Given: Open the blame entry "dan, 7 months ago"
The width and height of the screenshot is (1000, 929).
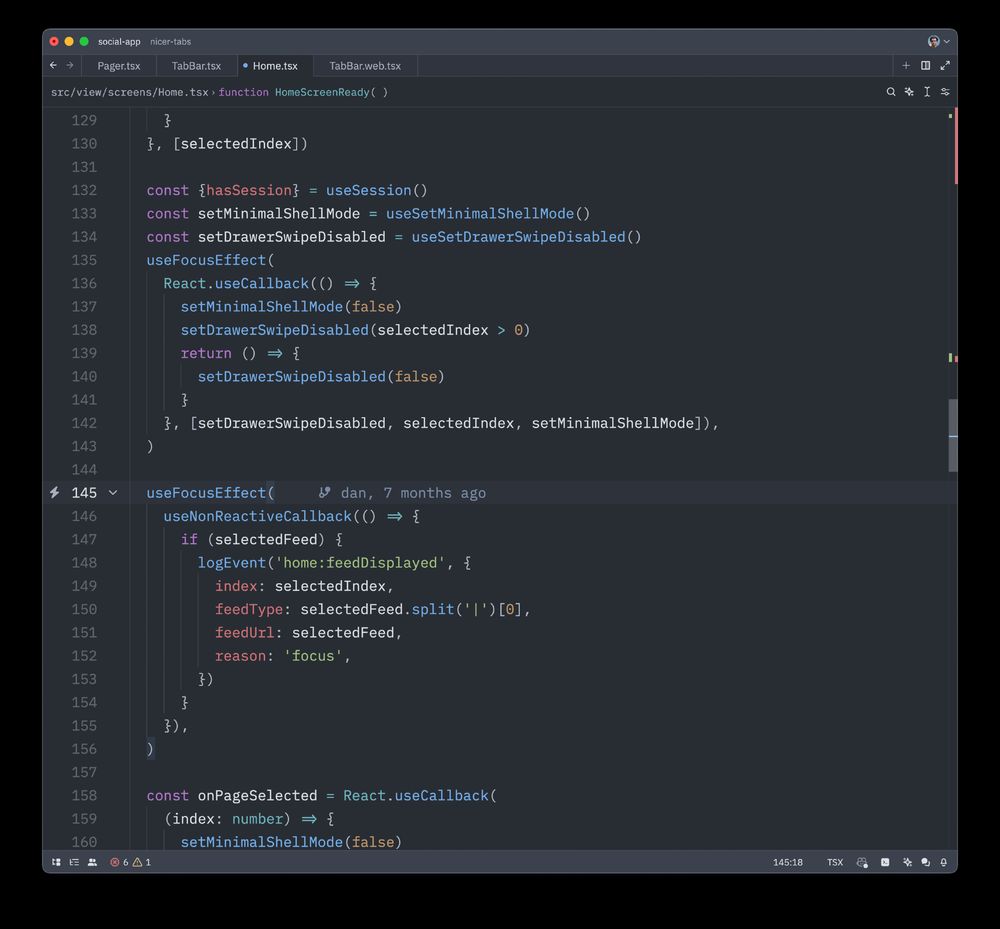Looking at the screenshot, I should pos(413,493).
